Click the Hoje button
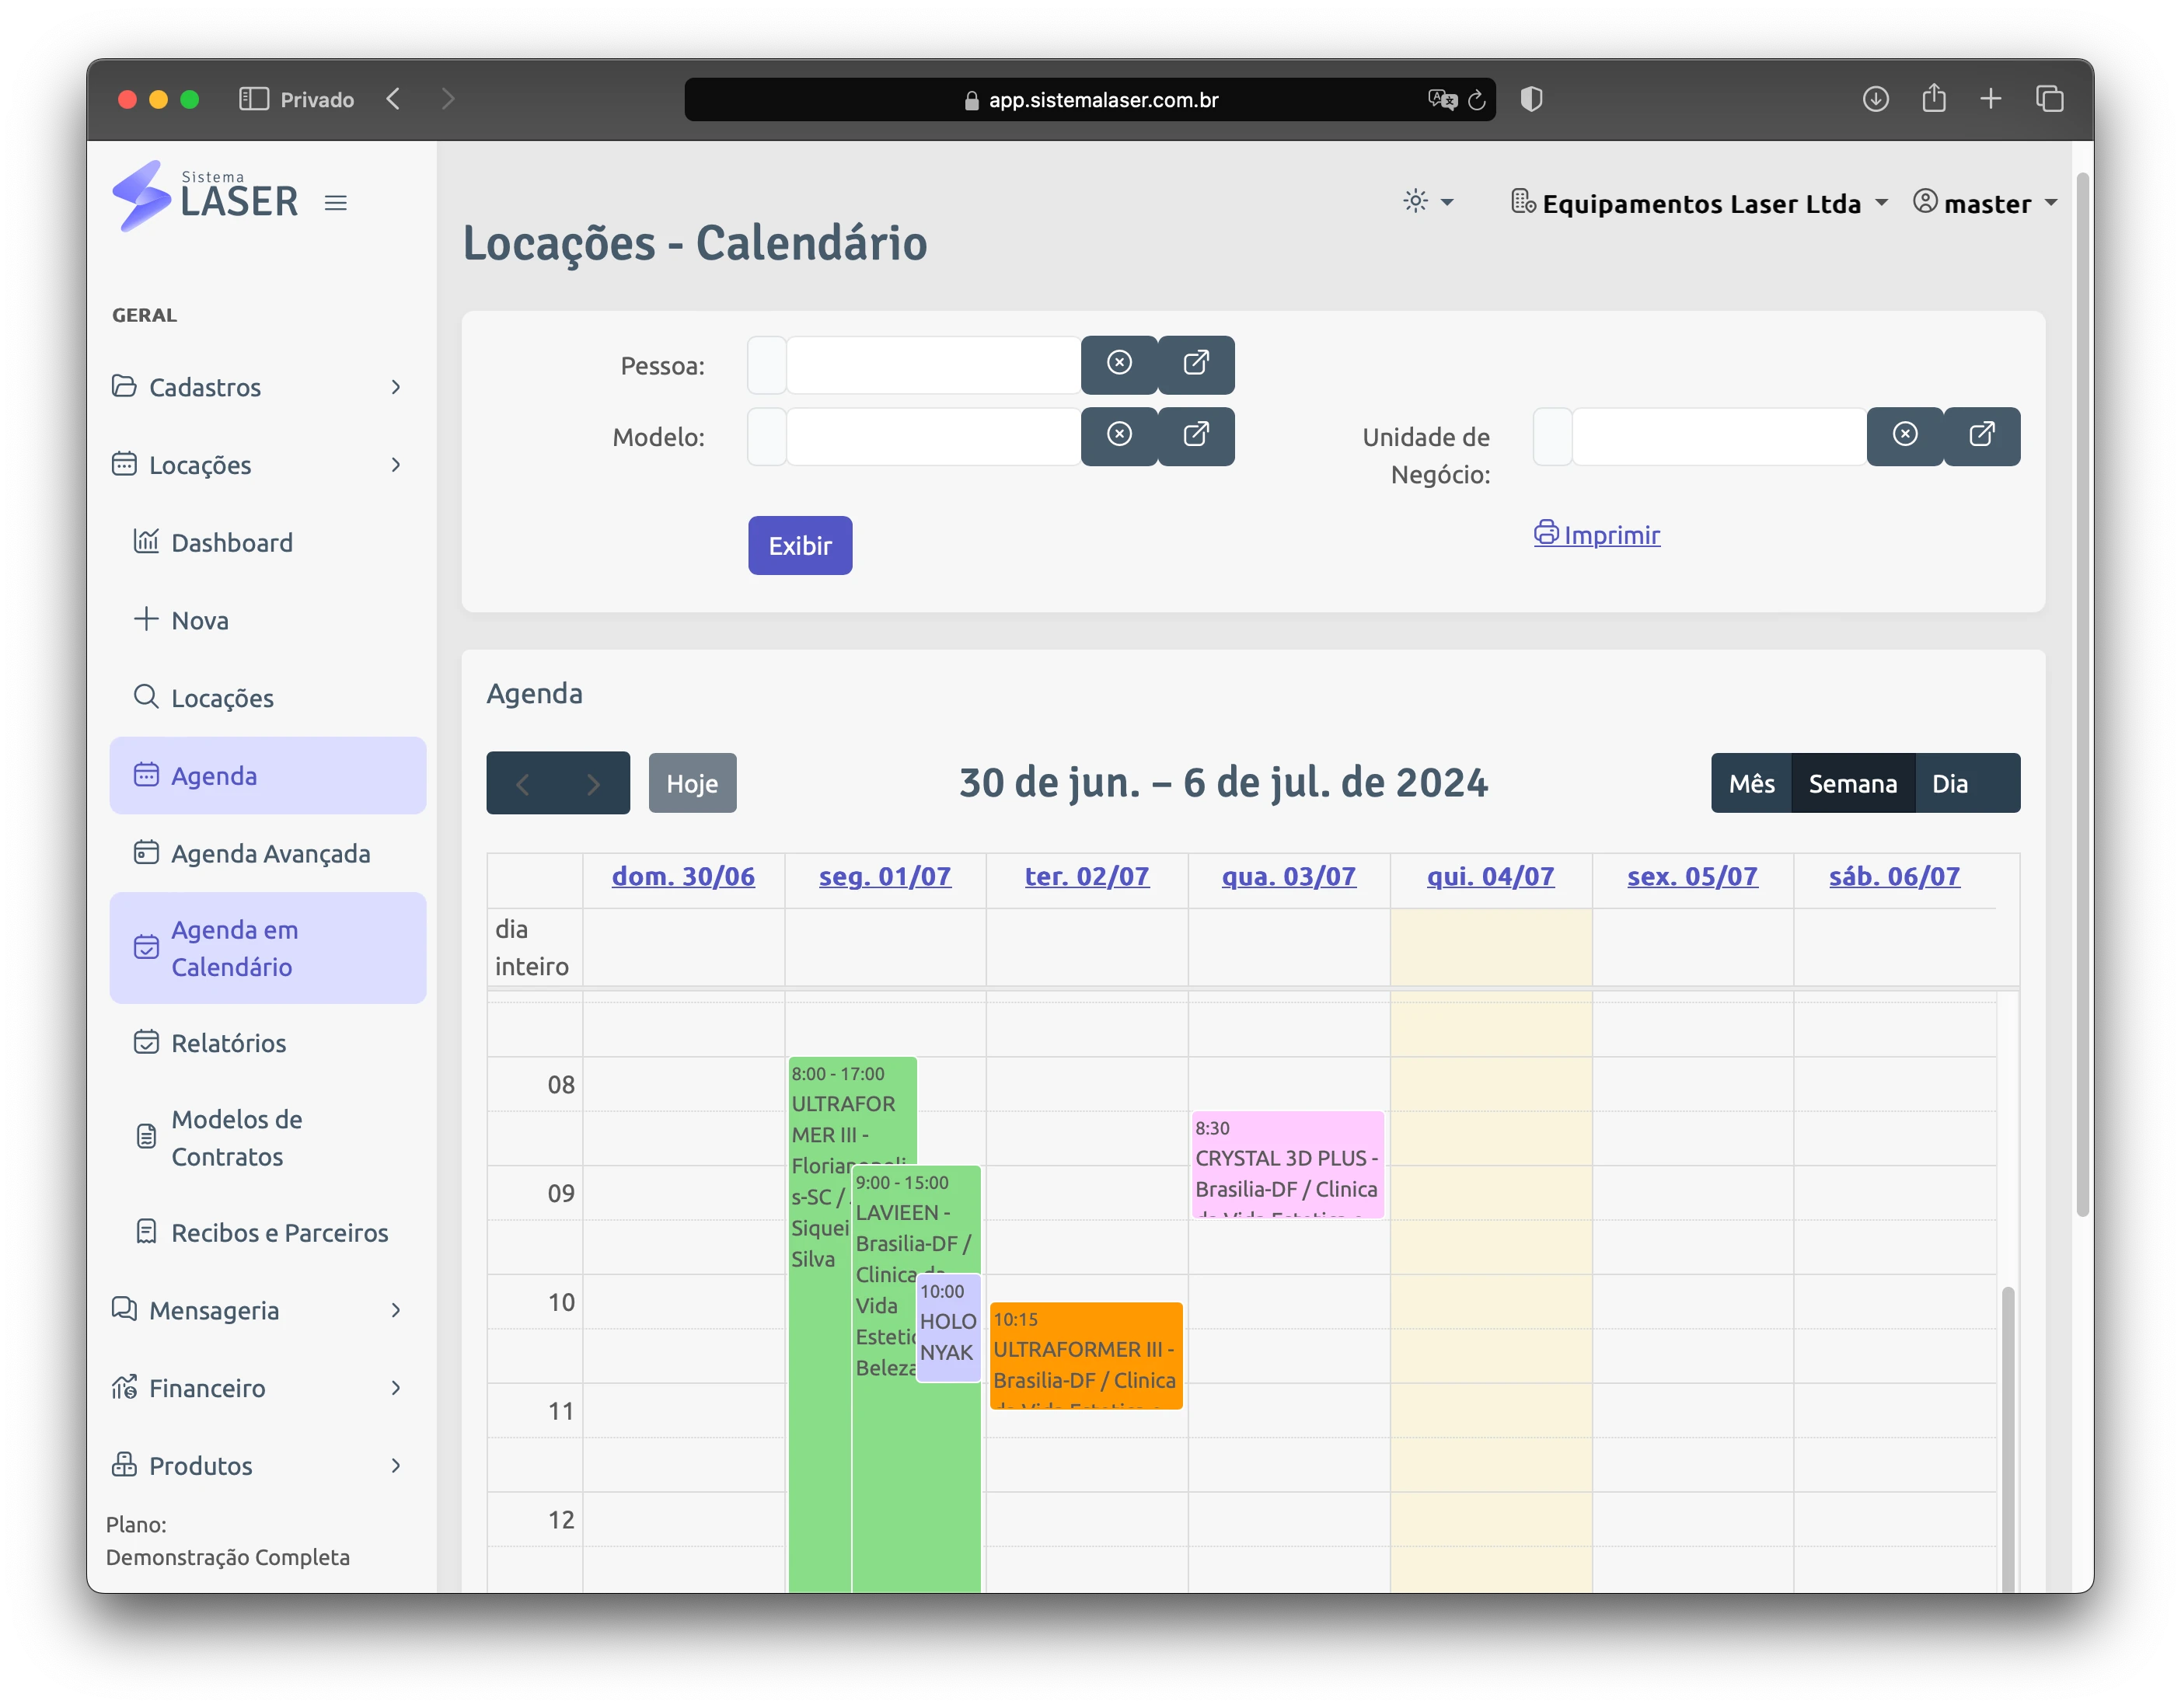The height and width of the screenshot is (1708, 2181). 692,783
